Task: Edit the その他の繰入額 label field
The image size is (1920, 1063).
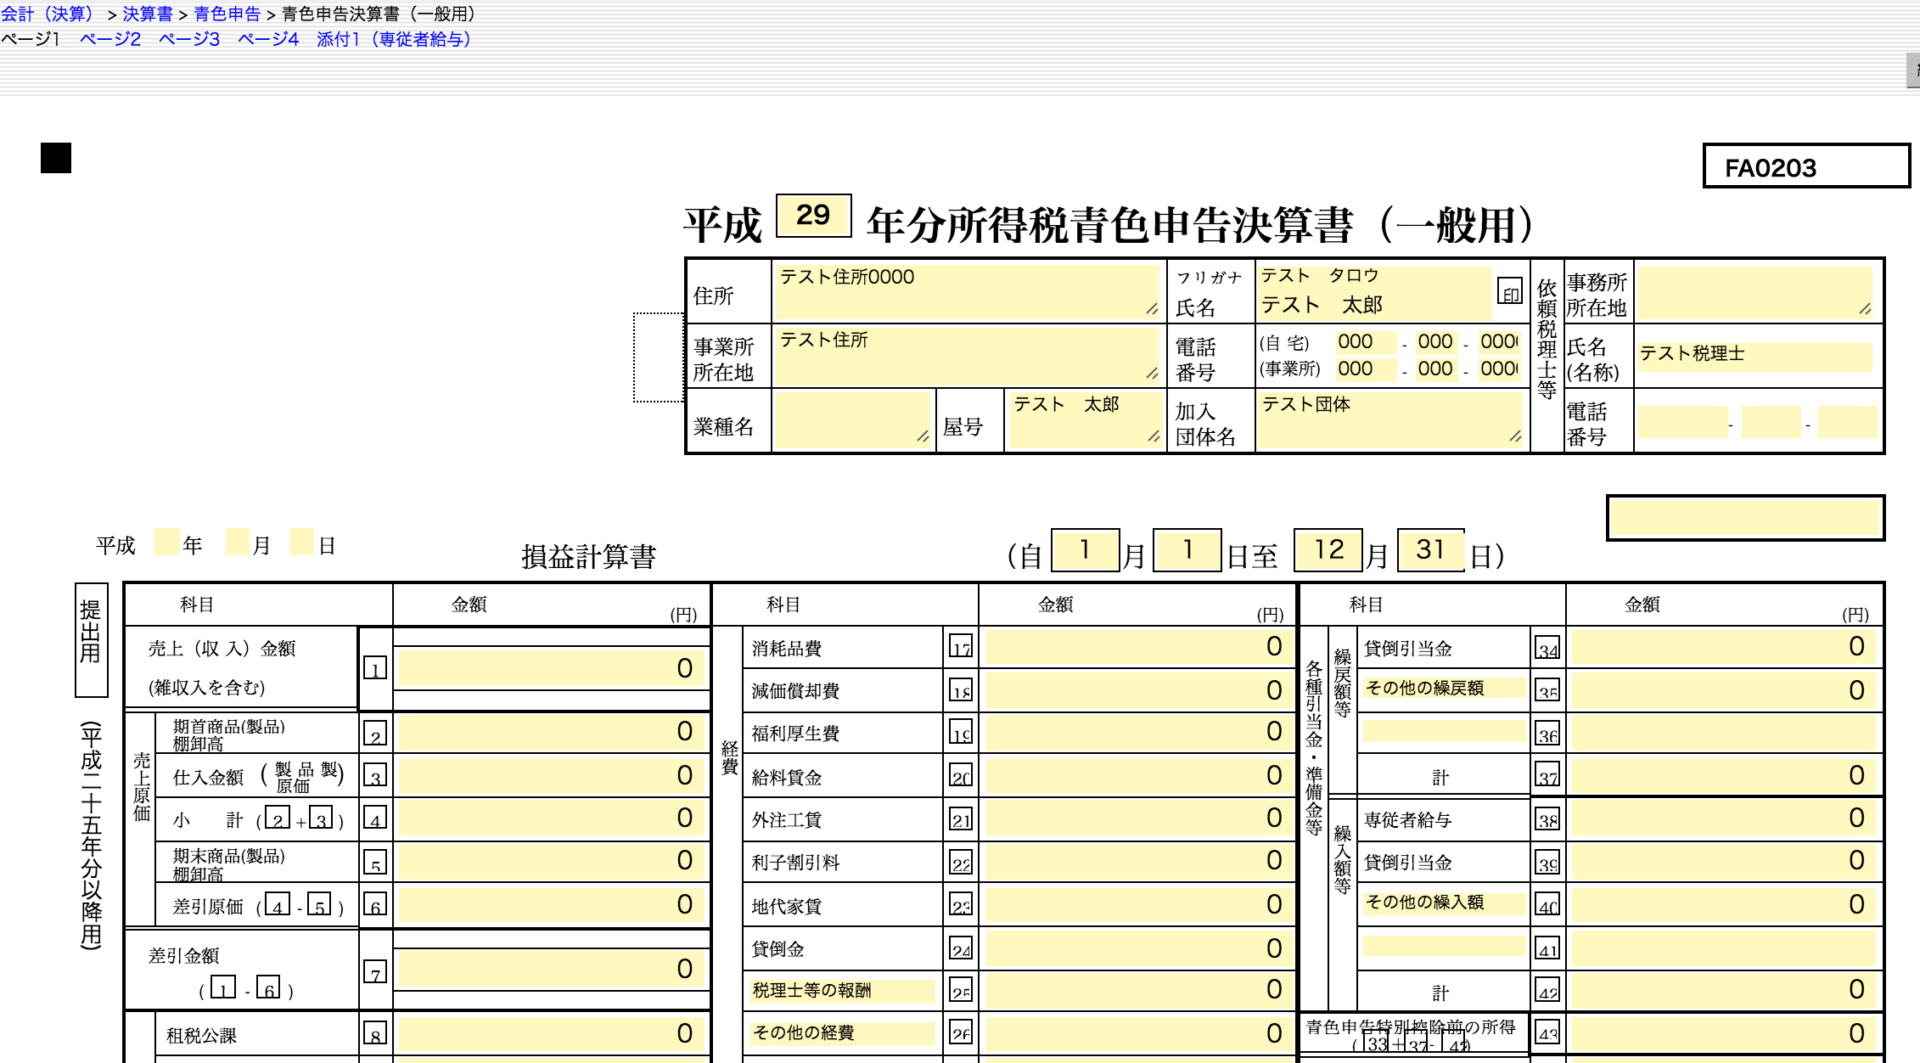Action: click(x=1444, y=902)
